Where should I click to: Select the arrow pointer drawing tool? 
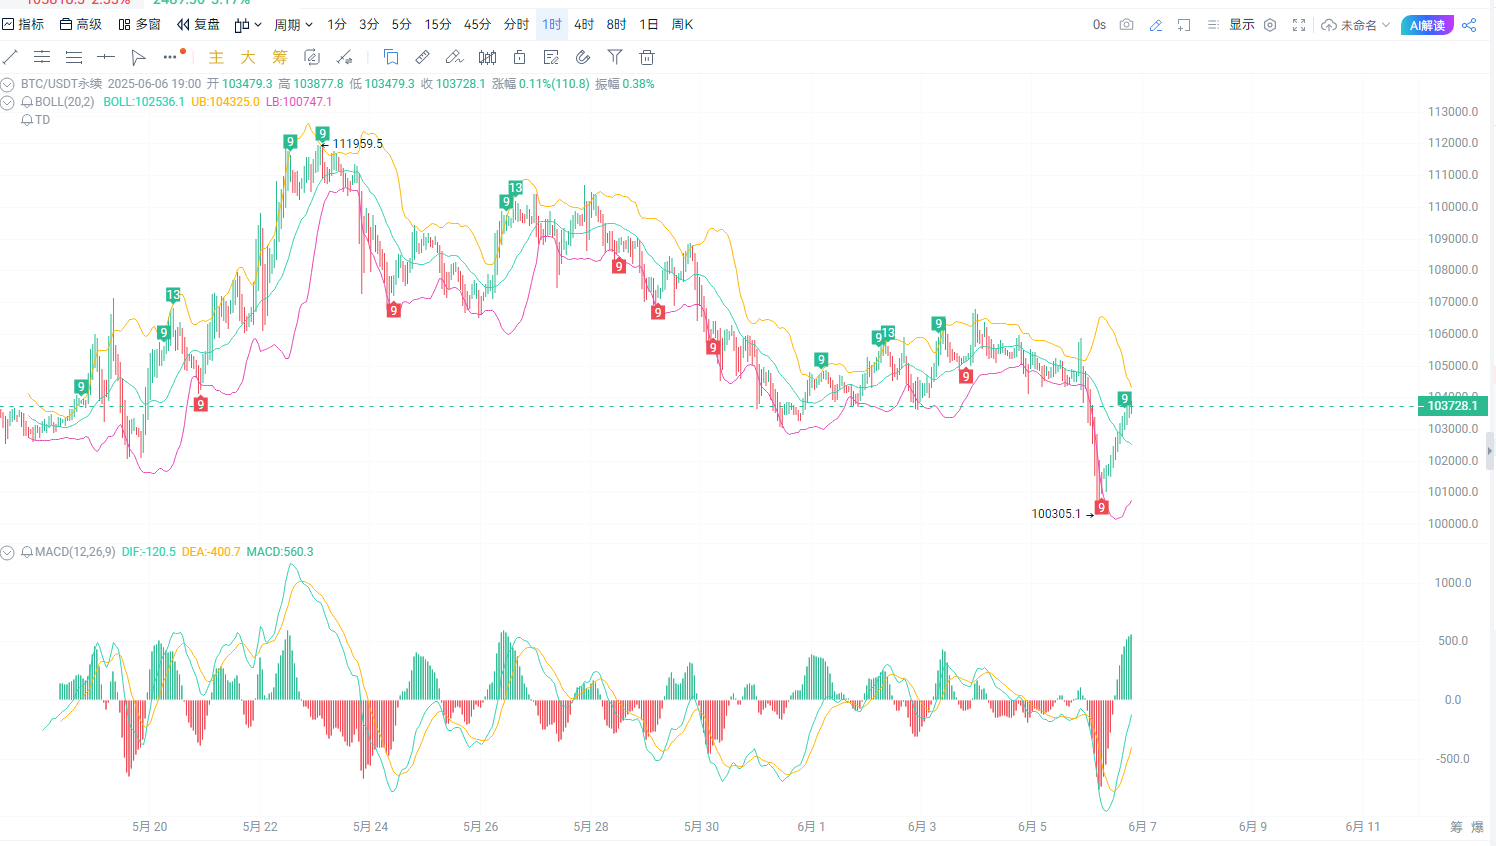click(x=138, y=57)
